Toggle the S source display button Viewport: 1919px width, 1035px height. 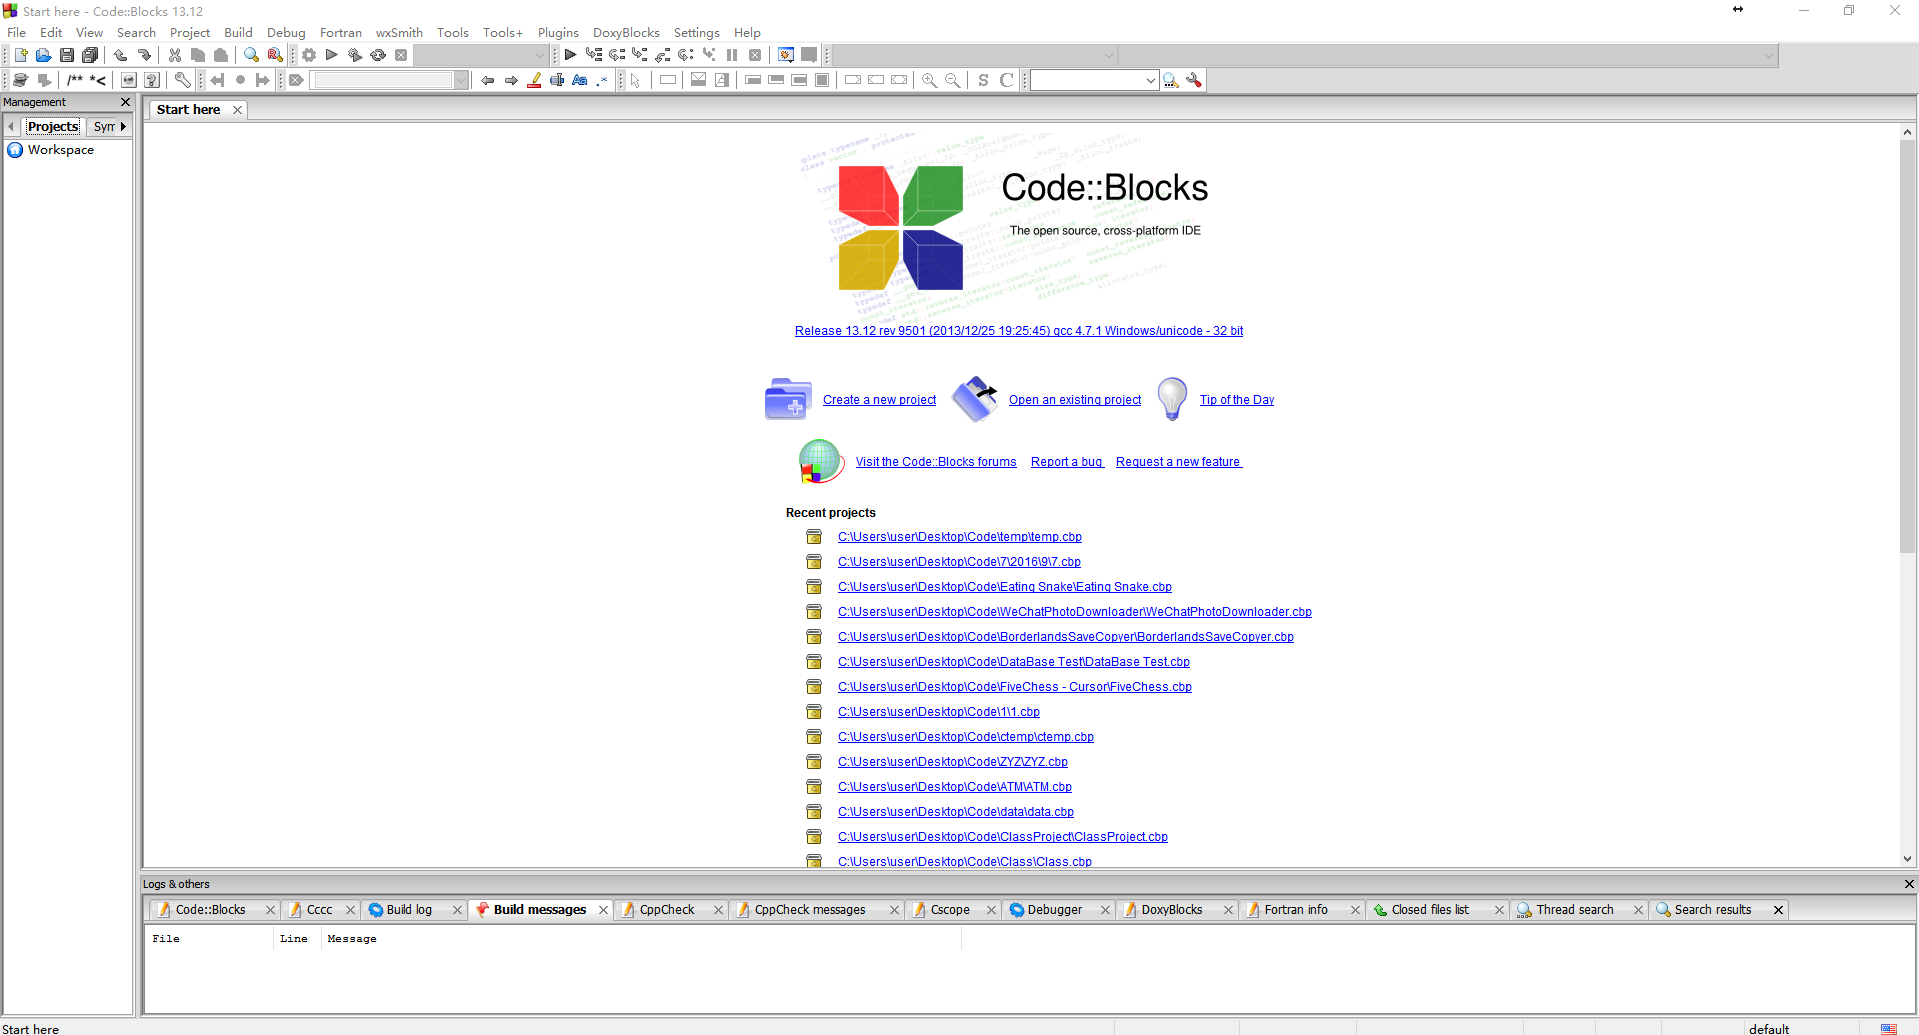pyautogui.click(x=983, y=80)
